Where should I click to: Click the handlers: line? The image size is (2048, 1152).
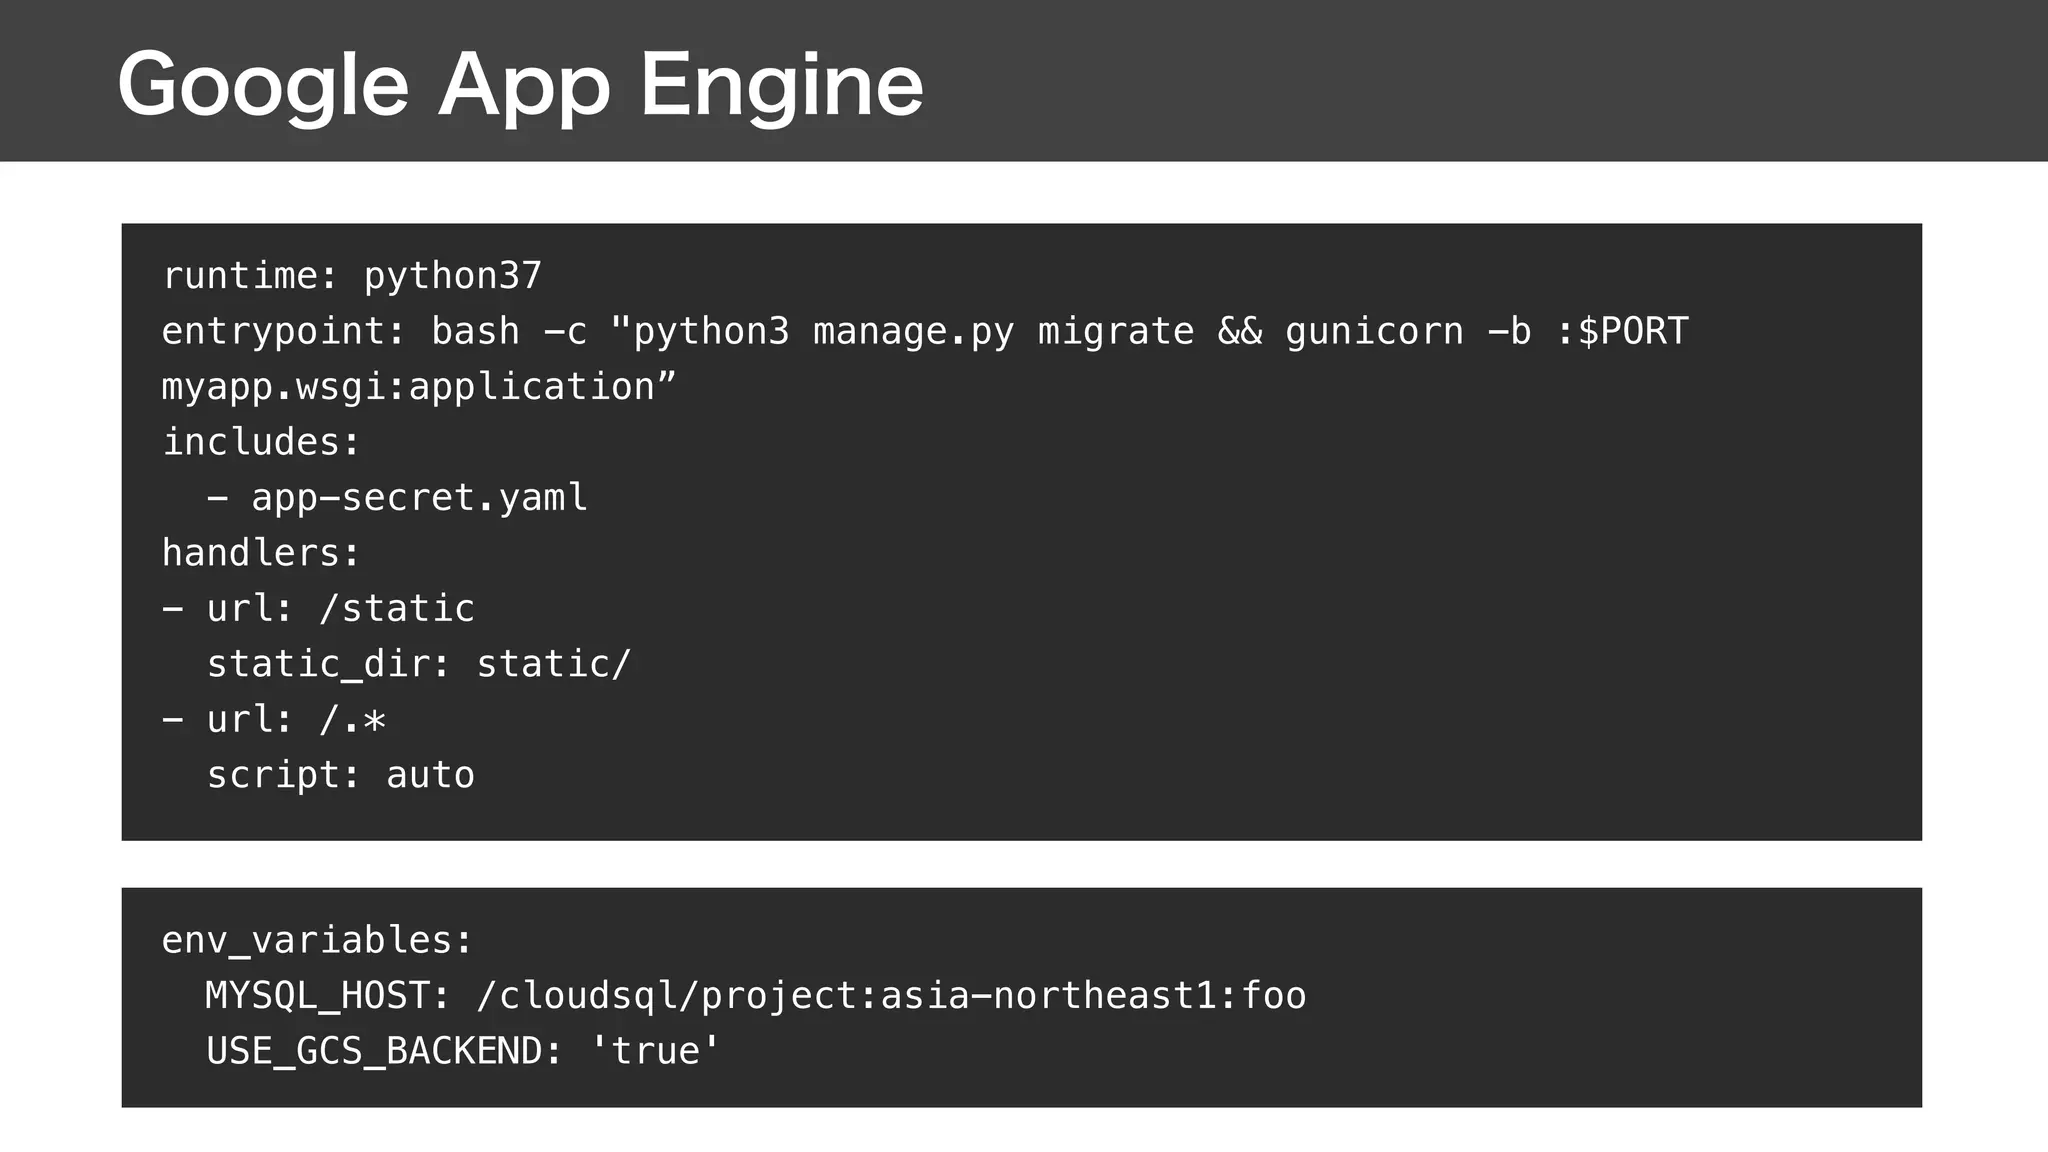(261, 553)
